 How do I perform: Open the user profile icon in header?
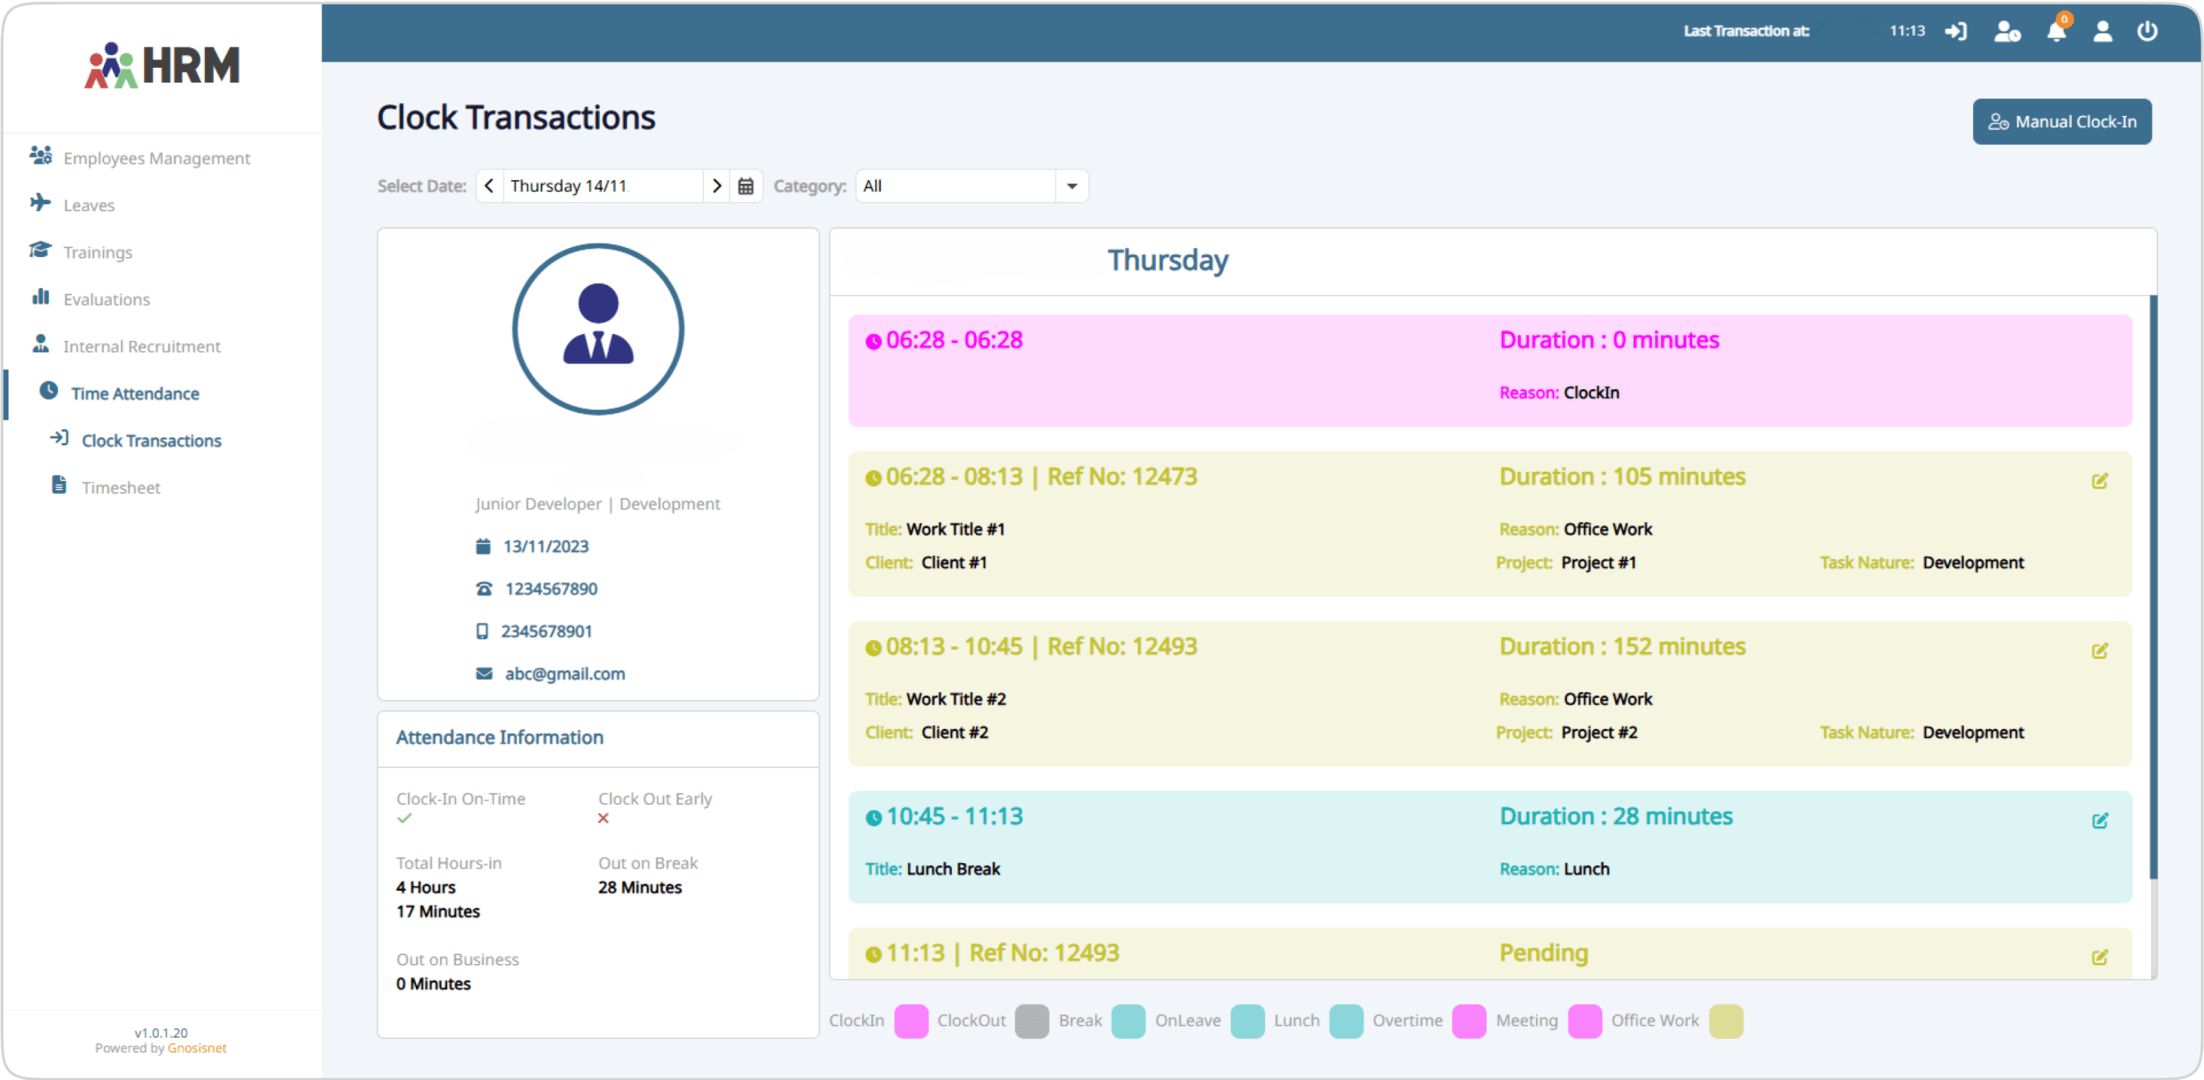[2102, 31]
